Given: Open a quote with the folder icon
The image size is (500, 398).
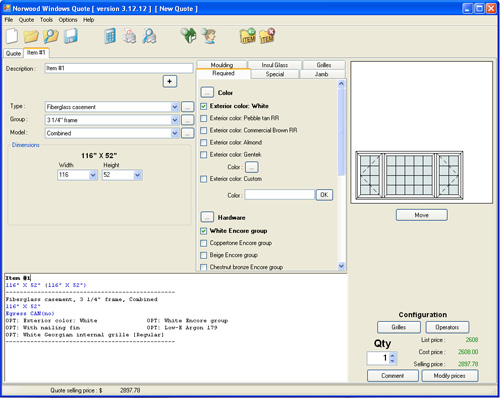Looking at the screenshot, I should [31, 36].
